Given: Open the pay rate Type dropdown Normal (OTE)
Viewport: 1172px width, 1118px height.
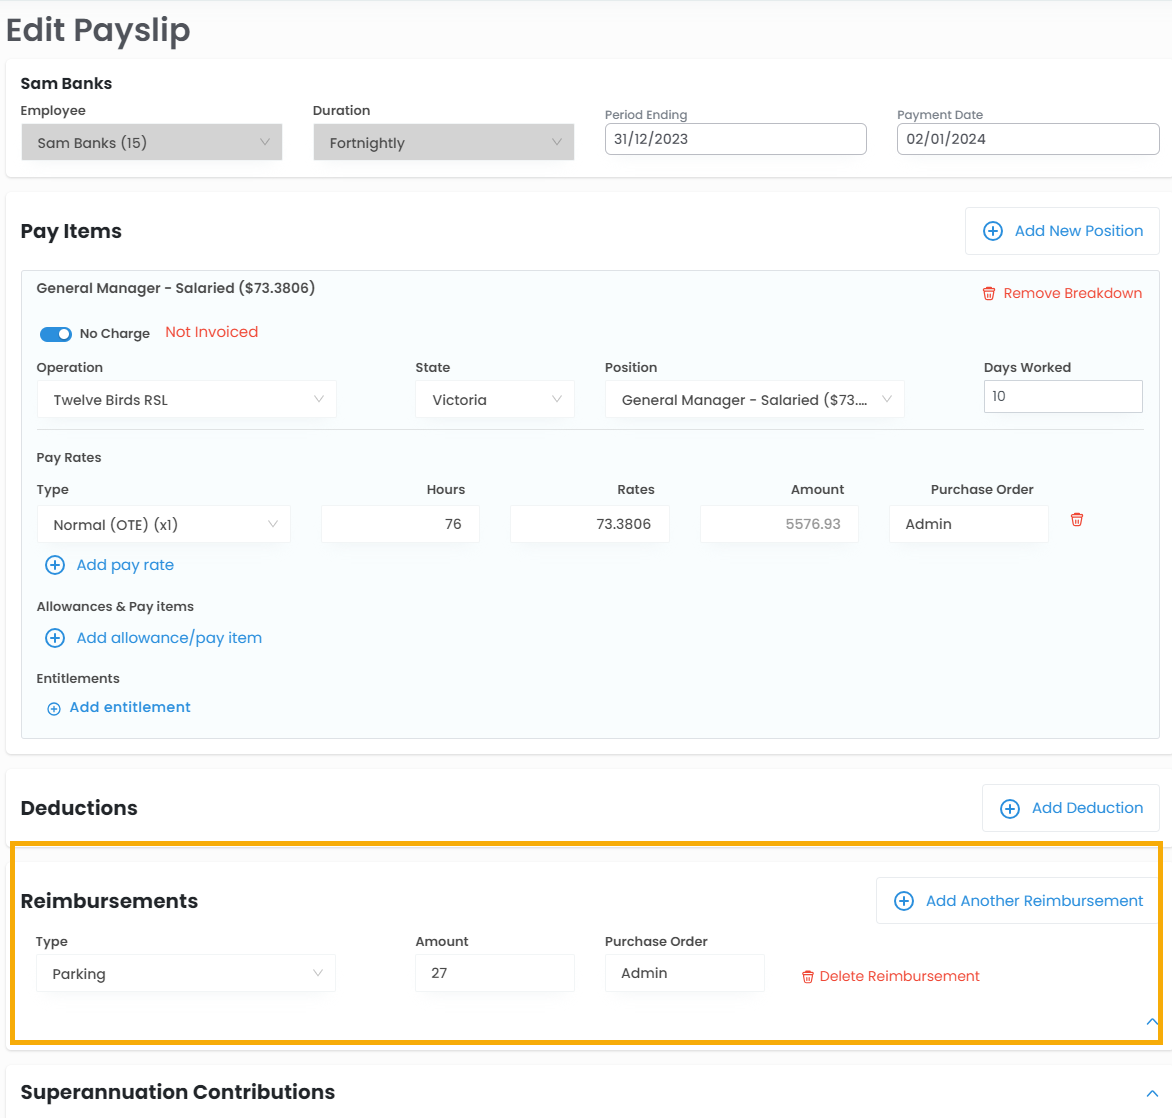Looking at the screenshot, I should 164,525.
